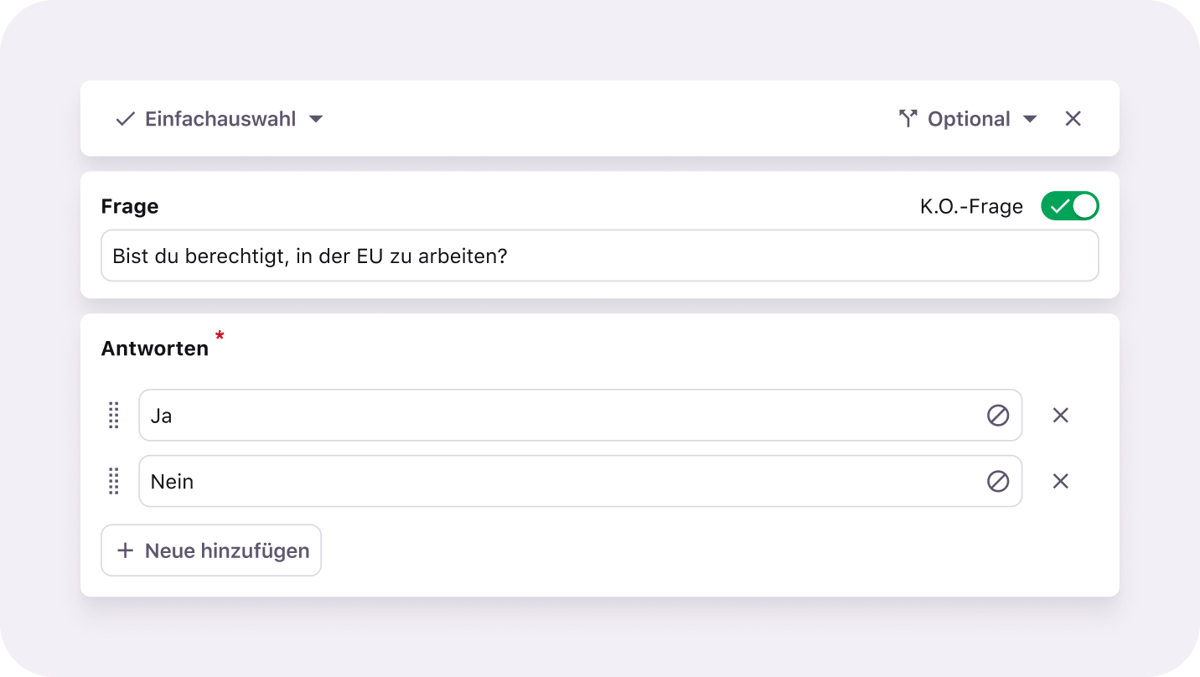Image resolution: width=1200 pixels, height=677 pixels.
Task: Click into the Frage question text field
Action: click(600, 256)
